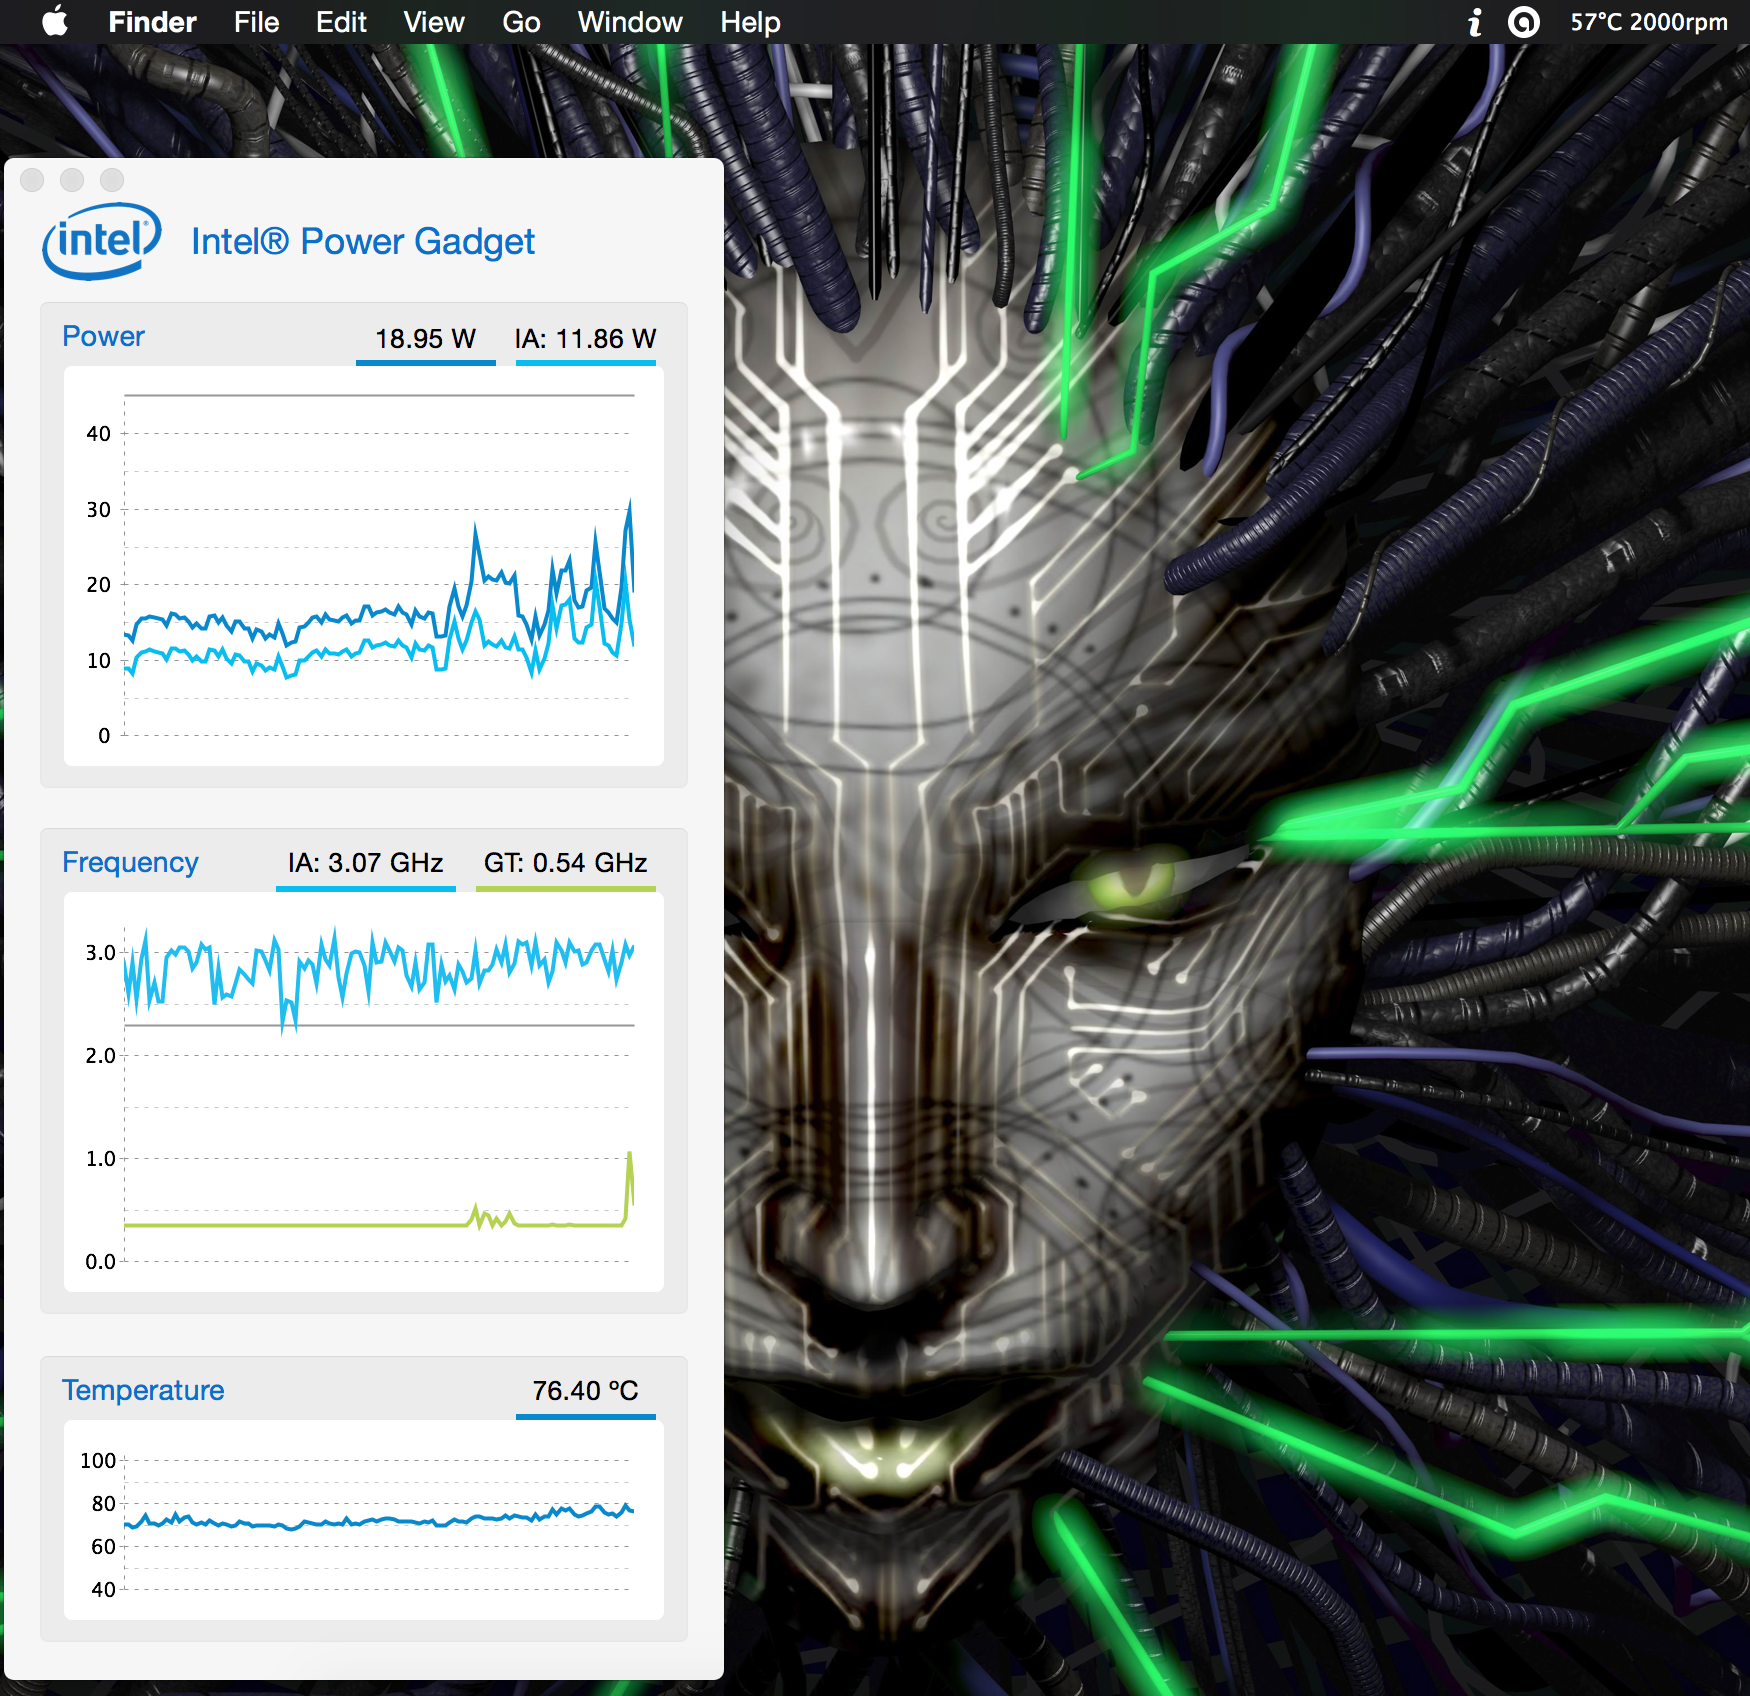Screen dimensions: 1750x1696
Task: Select the IA: 3.07 GHz frequency value
Action: click(x=366, y=864)
